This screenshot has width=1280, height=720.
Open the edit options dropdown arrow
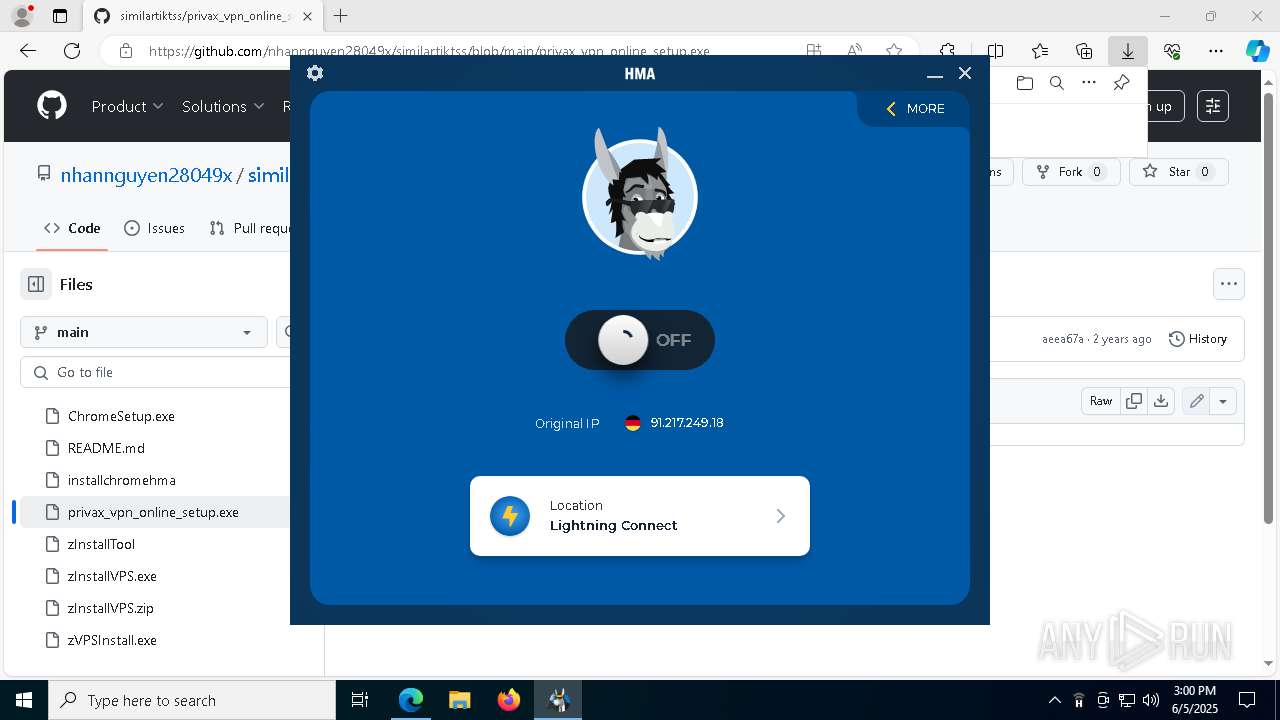click(1223, 401)
